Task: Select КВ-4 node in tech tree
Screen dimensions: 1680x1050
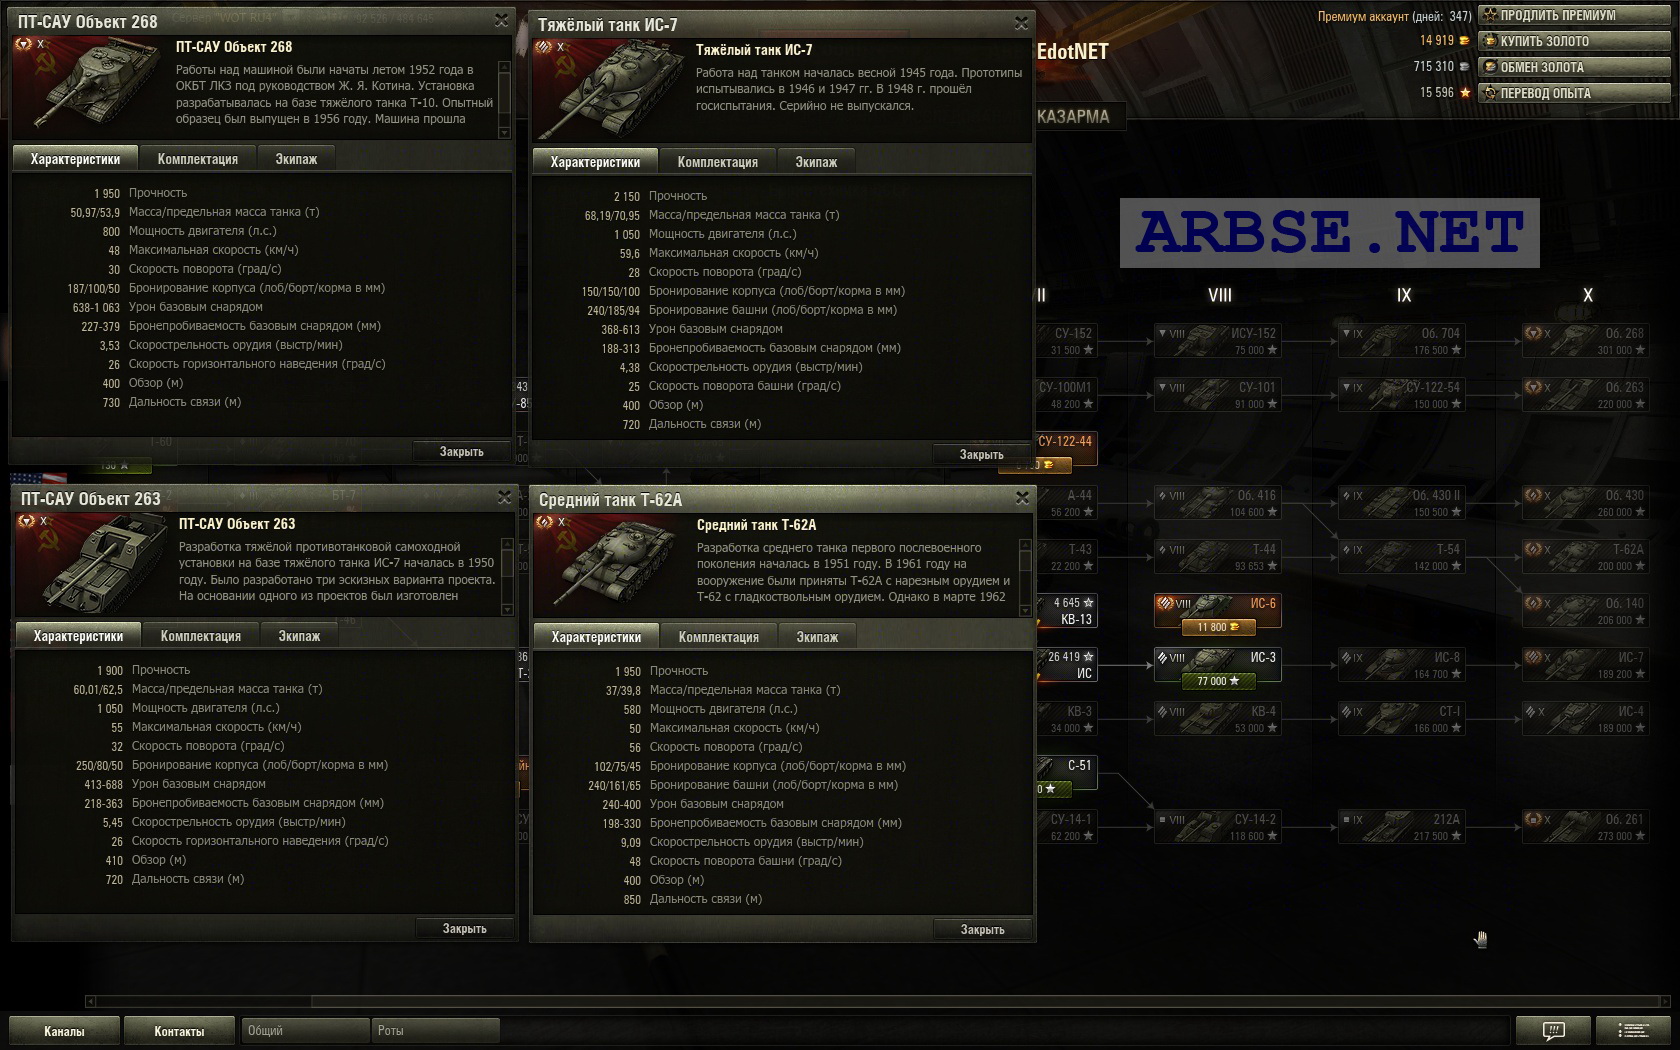Action: (1217, 719)
